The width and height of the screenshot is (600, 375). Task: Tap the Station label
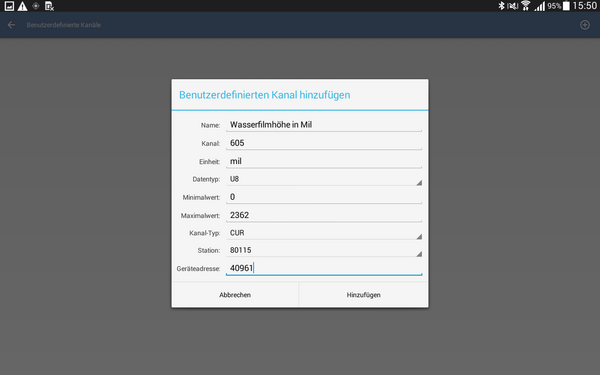(x=209, y=250)
